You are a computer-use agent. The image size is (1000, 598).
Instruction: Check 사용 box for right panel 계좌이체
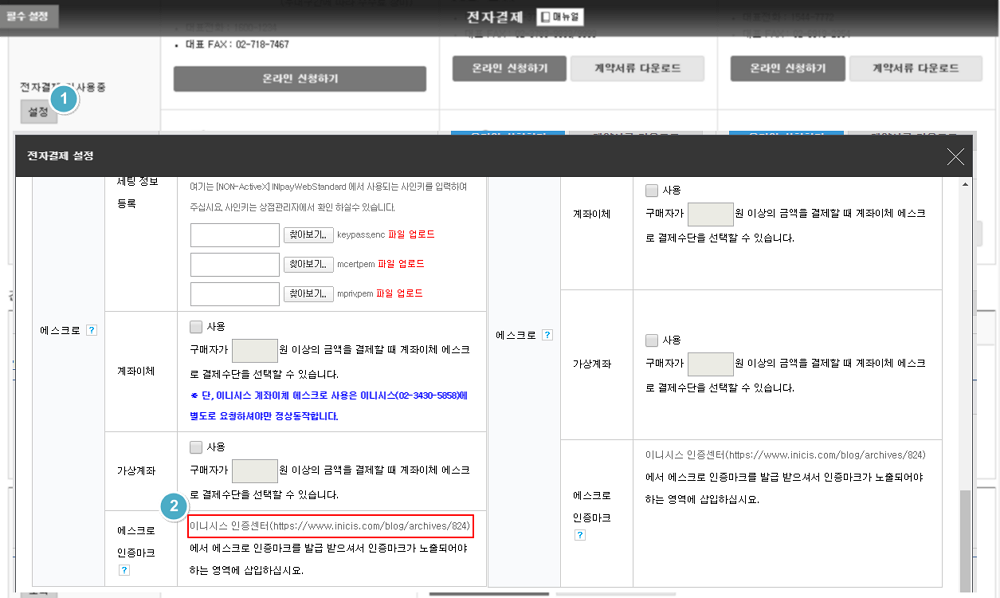[x=652, y=190]
